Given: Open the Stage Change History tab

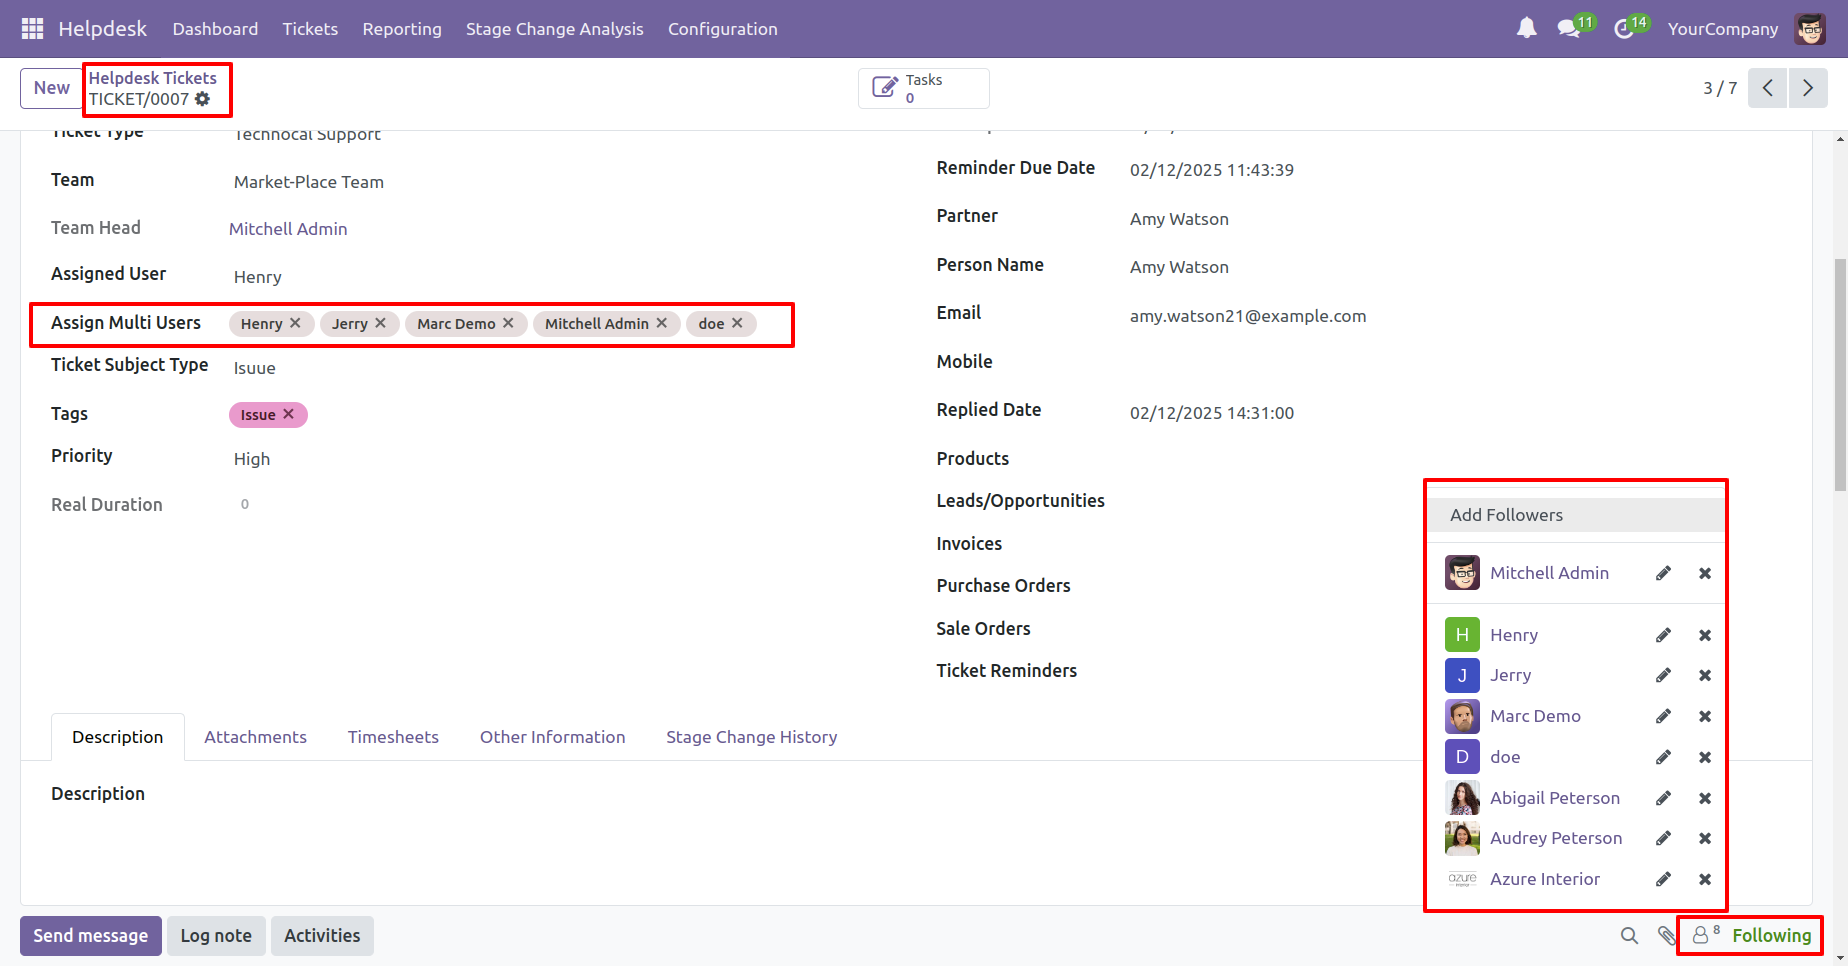Looking at the screenshot, I should [x=752, y=737].
